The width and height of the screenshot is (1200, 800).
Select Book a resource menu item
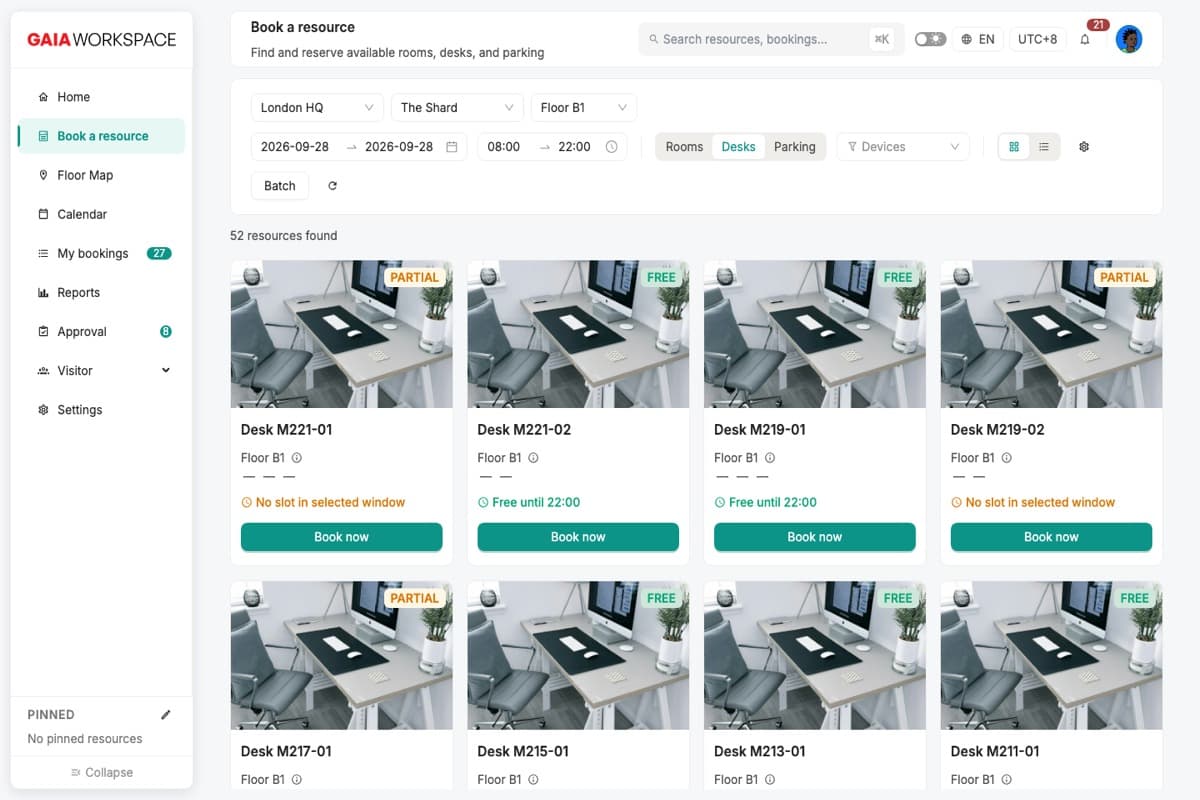[x=101, y=136]
